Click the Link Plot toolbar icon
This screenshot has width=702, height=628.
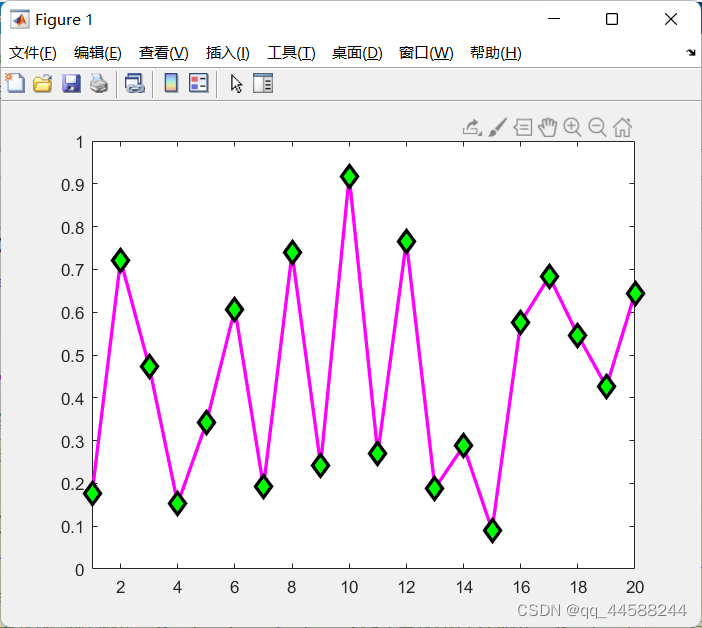pyautogui.click(x=135, y=84)
